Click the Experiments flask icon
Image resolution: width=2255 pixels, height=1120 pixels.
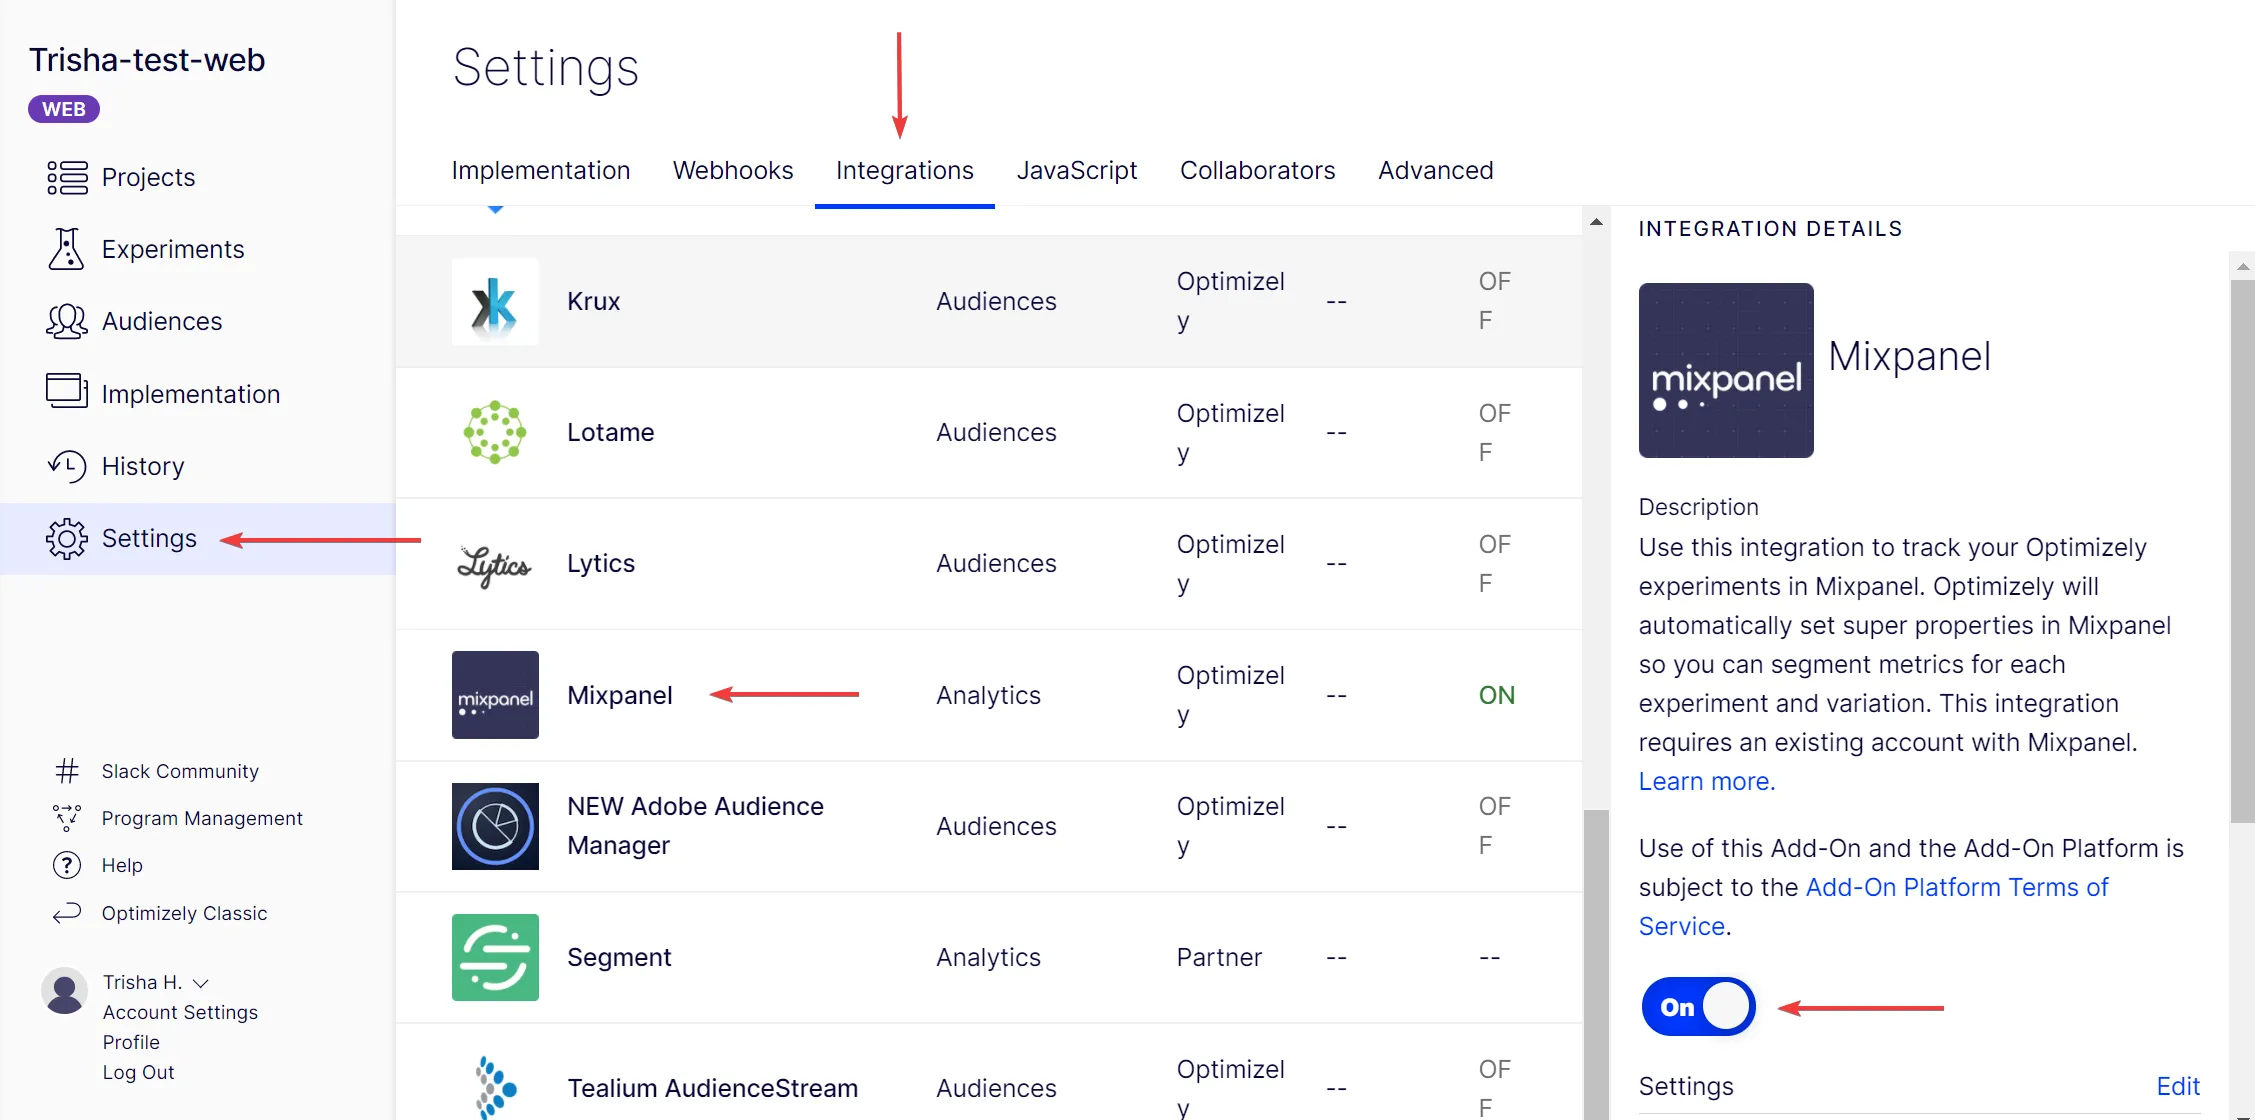[x=66, y=249]
